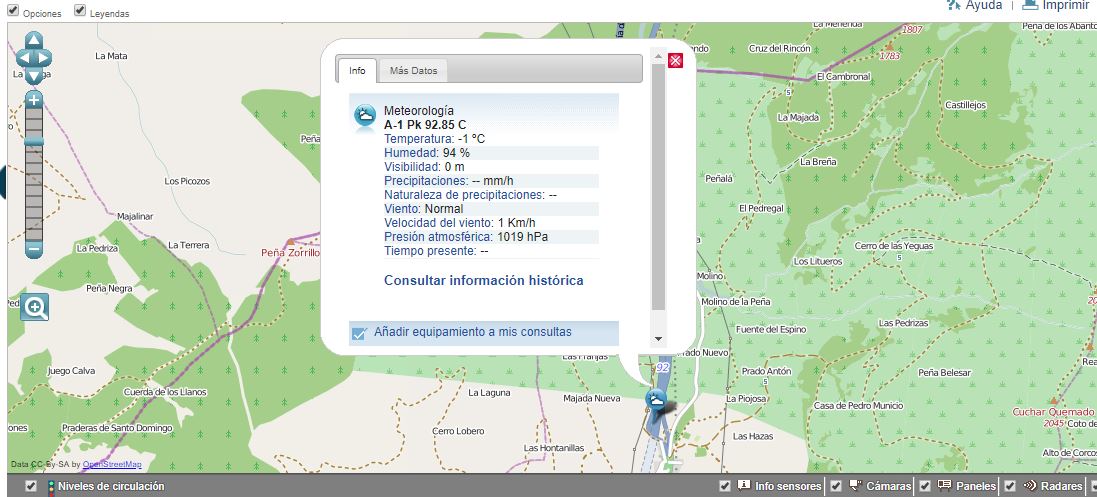
Task: Click the Viento Normal row
Action: [491, 209]
